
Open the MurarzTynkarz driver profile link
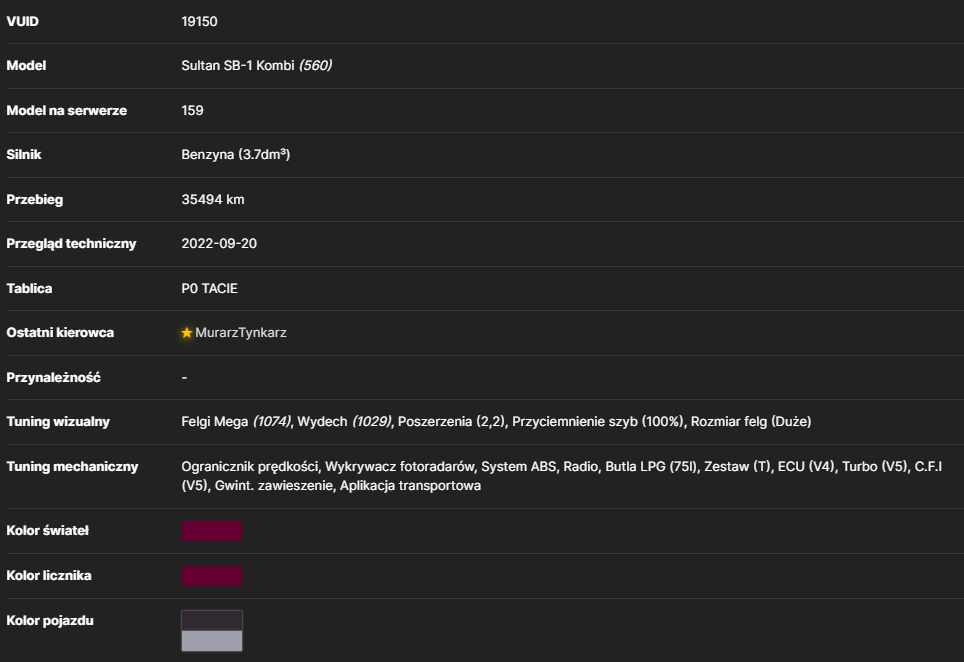[240, 333]
